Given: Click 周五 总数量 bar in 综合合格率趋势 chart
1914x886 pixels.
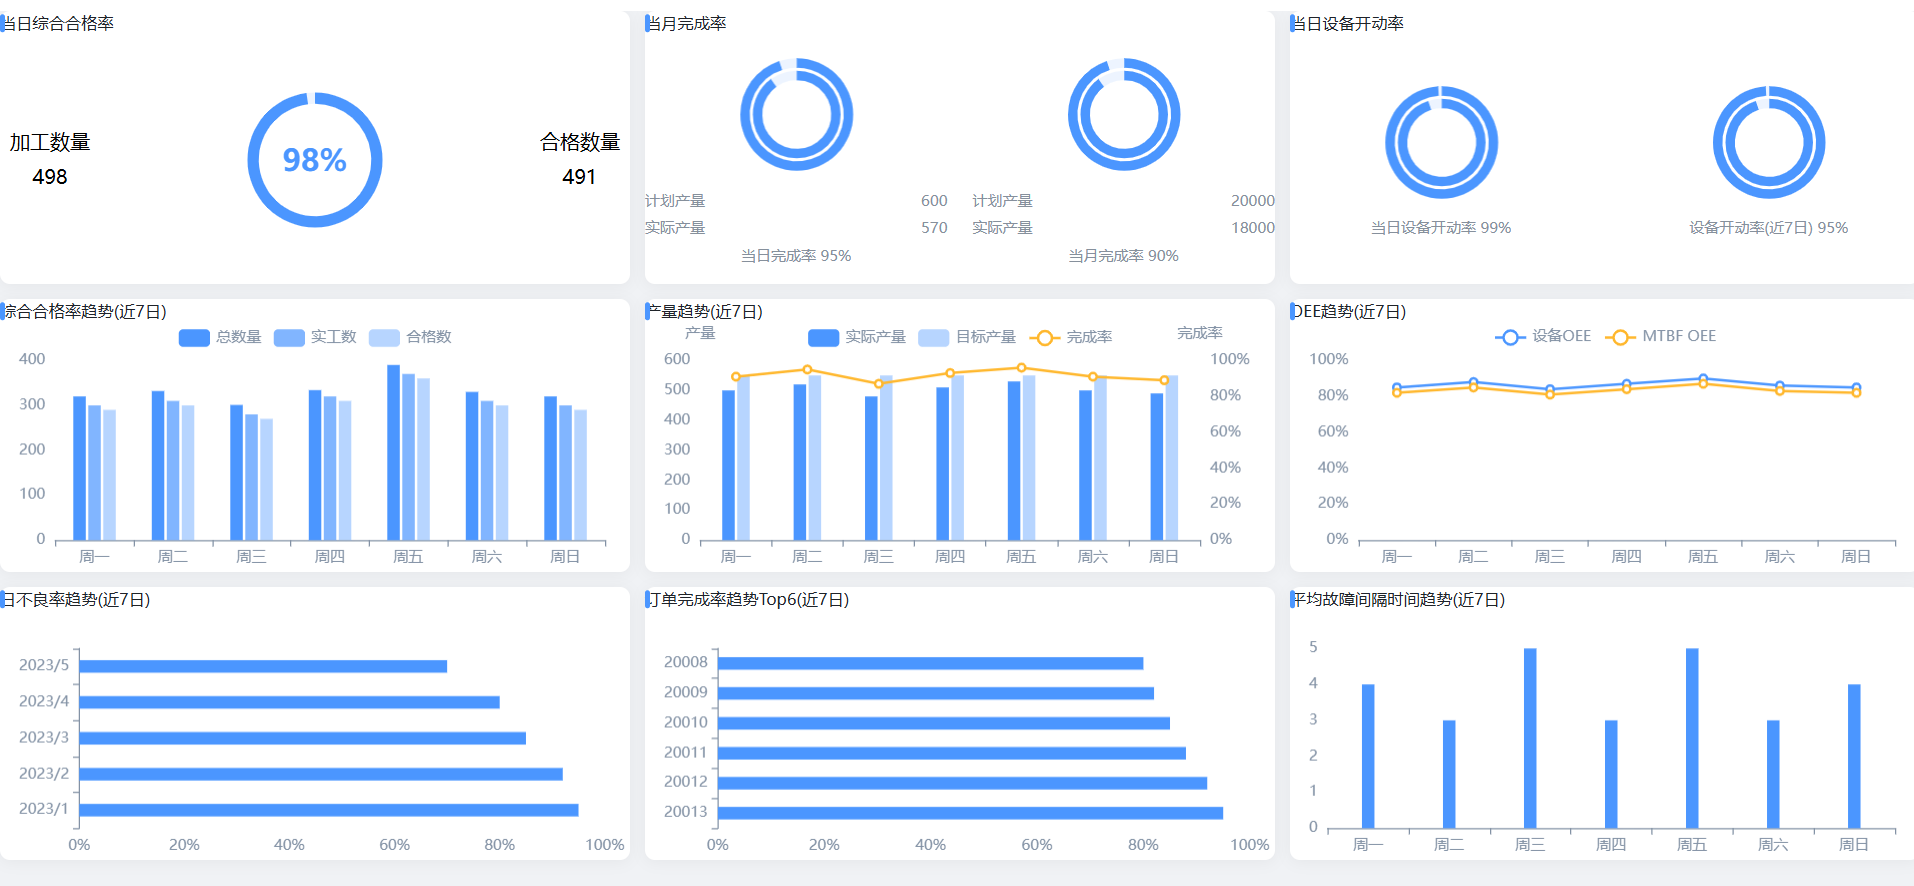Looking at the screenshot, I should 393,453.
